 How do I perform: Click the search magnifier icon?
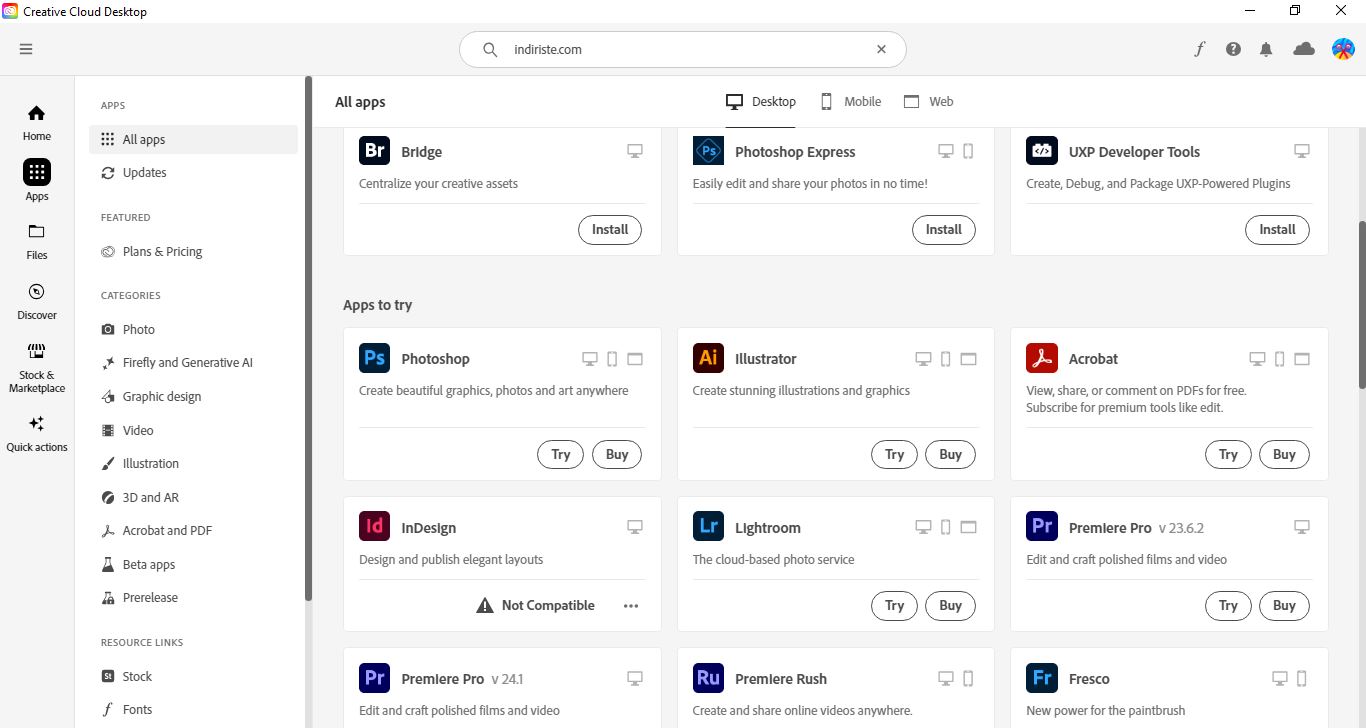point(490,49)
